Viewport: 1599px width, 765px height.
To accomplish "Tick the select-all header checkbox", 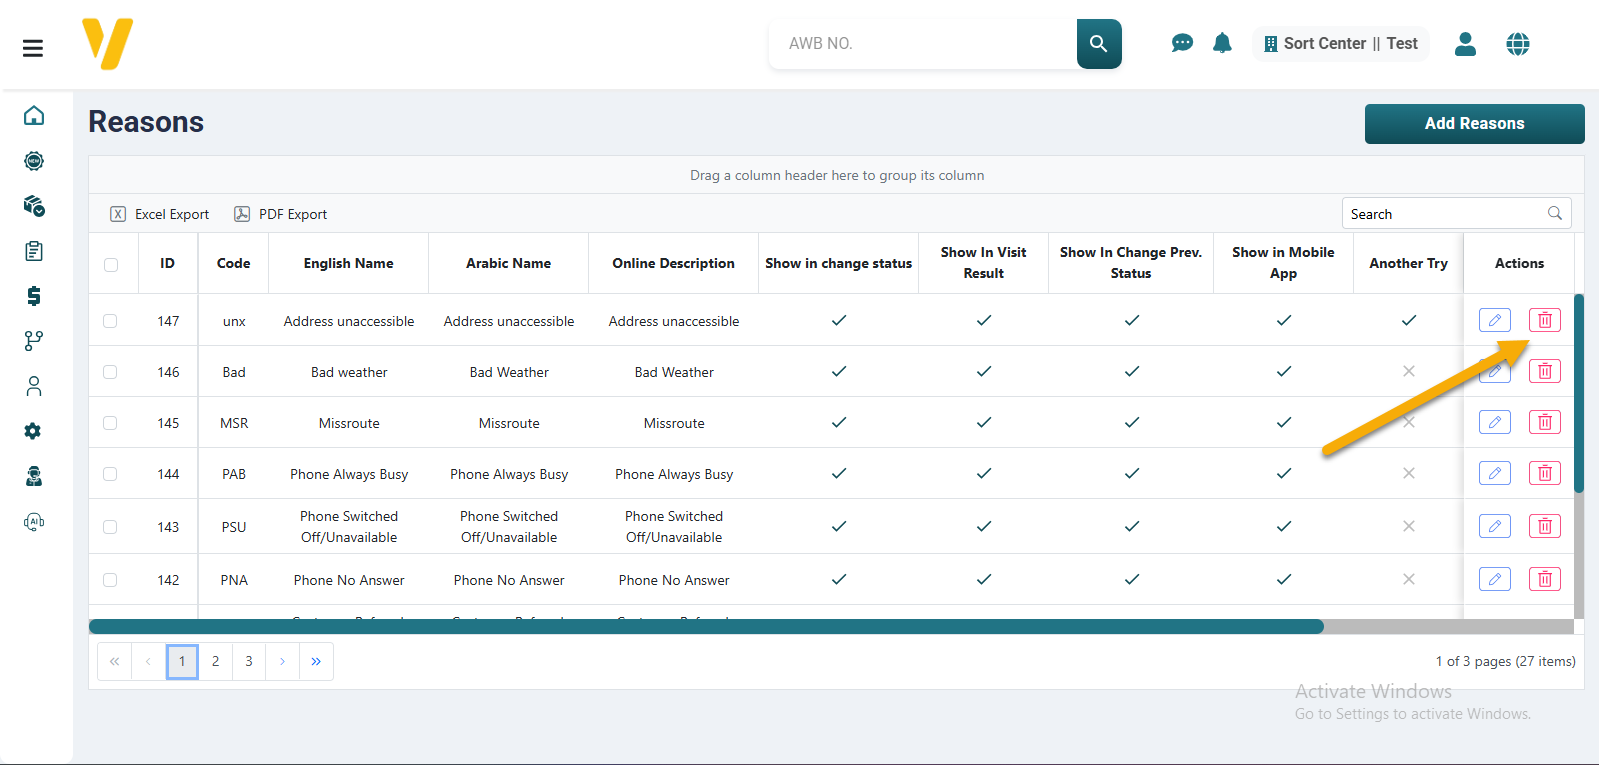I will pos(111,264).
